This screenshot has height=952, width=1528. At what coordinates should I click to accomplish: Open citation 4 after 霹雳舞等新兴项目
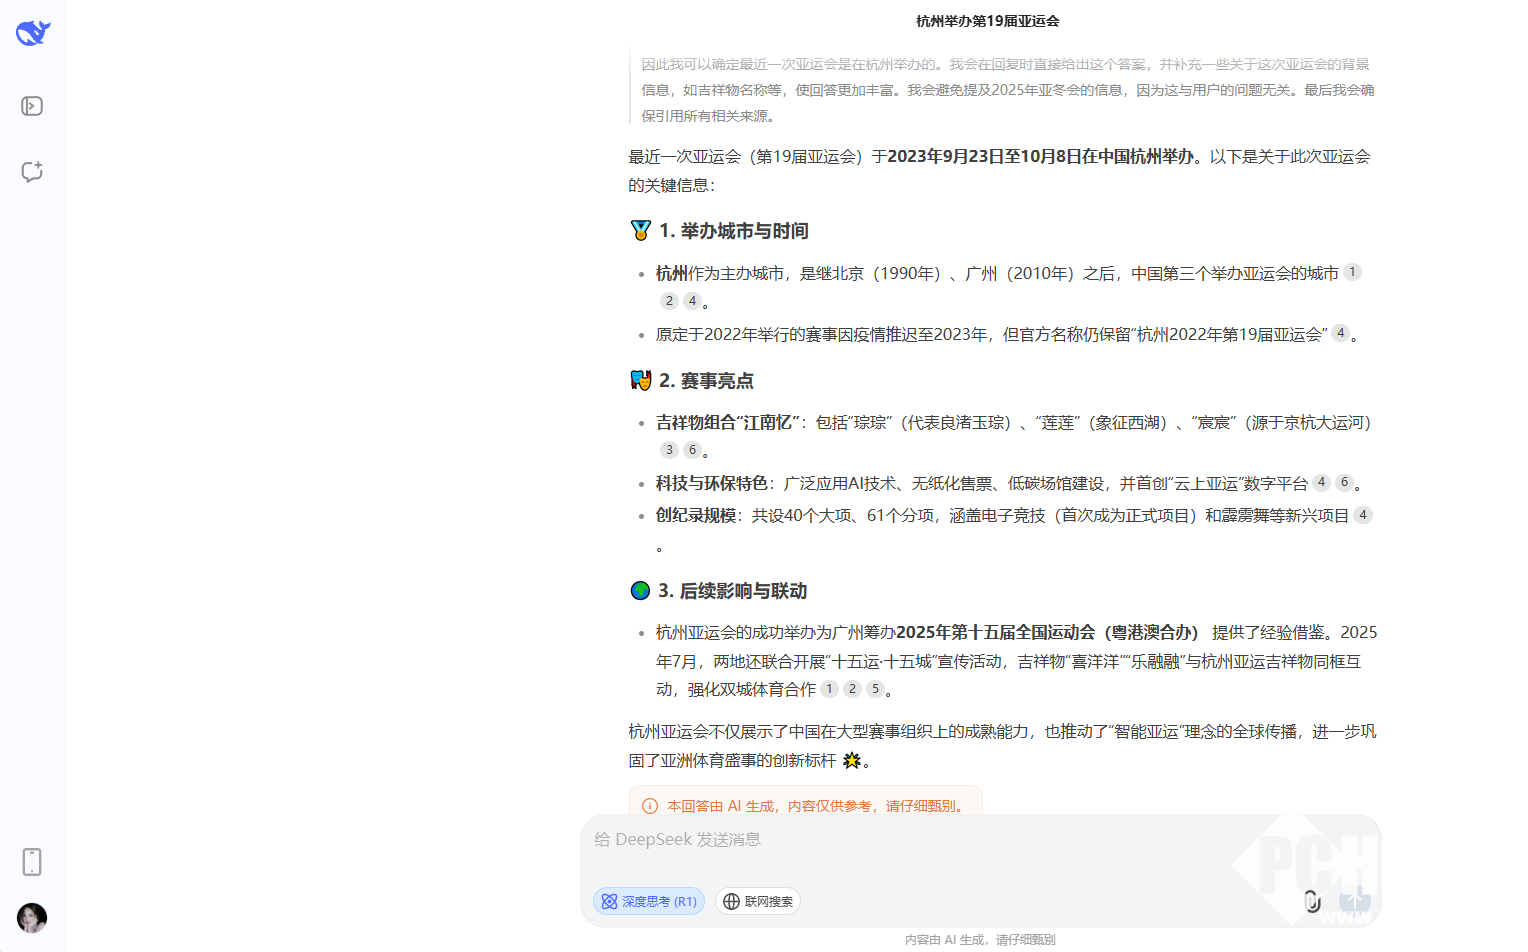[x=1362, y=515]
